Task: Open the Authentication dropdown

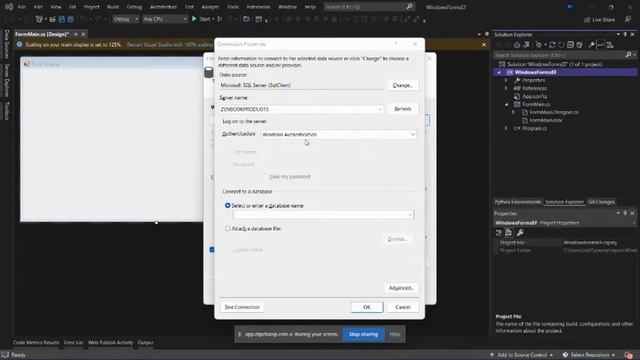Action: pyautogui.click(x=413, y=134)
